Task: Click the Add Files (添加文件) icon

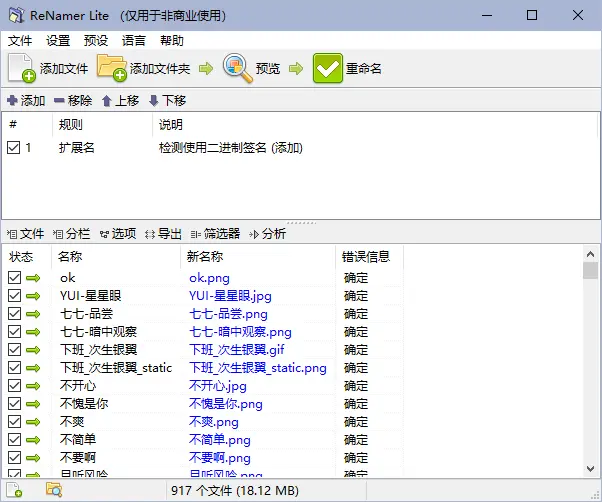Action: (x=22, y=68)
